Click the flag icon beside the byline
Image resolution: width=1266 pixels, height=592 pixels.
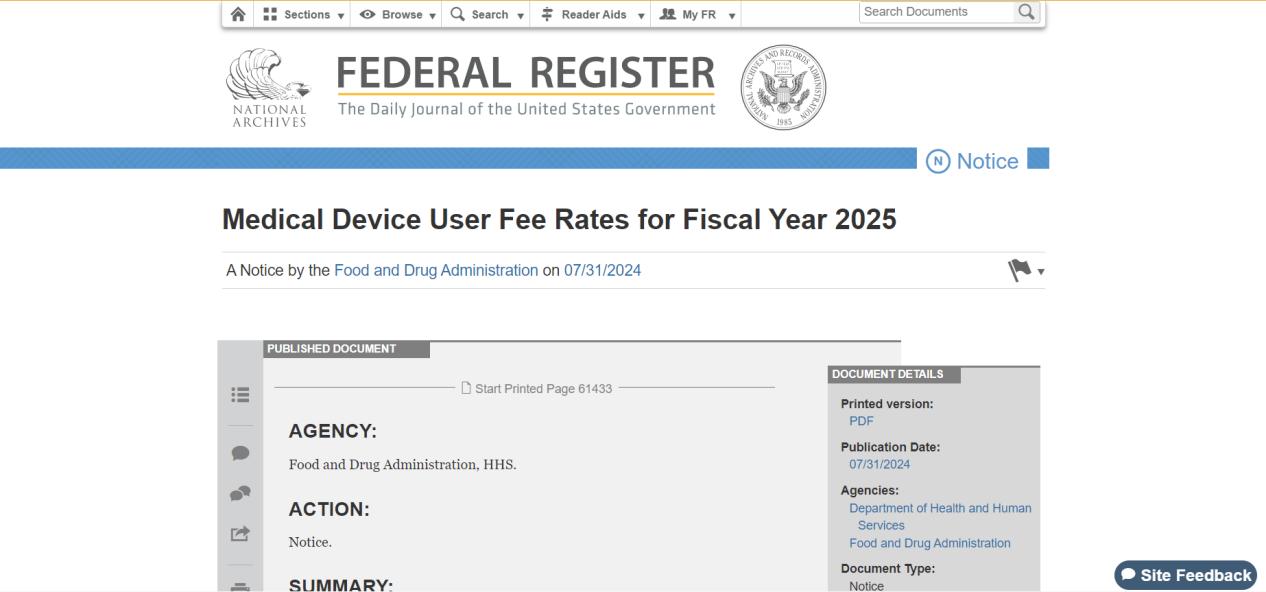[1019, 270]
